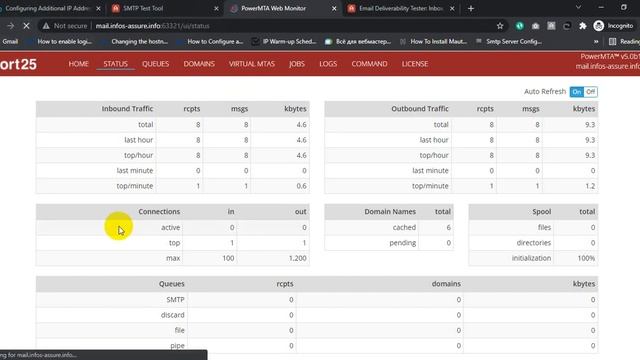The width and height of the screenshot is (640, 360).
Task: Click the Domain Names table header
Action: point(390,211)
